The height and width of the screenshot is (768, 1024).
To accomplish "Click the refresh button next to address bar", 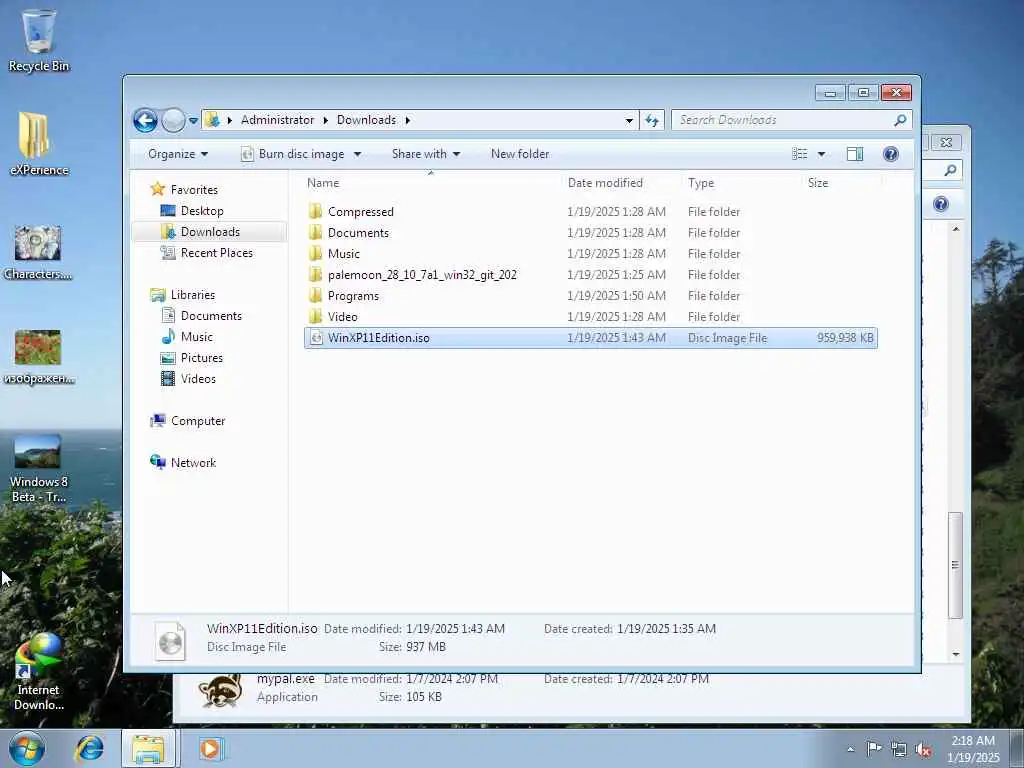I will [652, 120].
